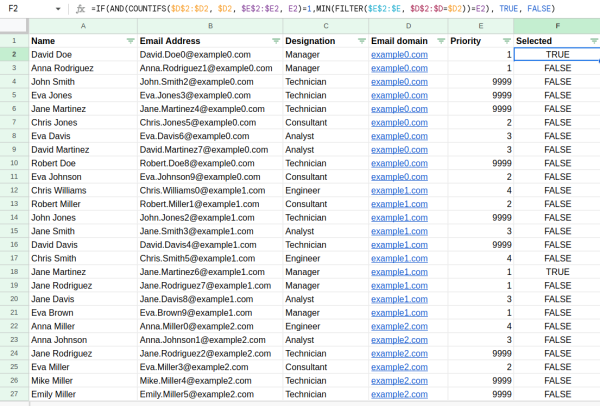Viewport: 600px width, 406px height.
Task: Select row 2 header
Action: (x=14, y=54)
